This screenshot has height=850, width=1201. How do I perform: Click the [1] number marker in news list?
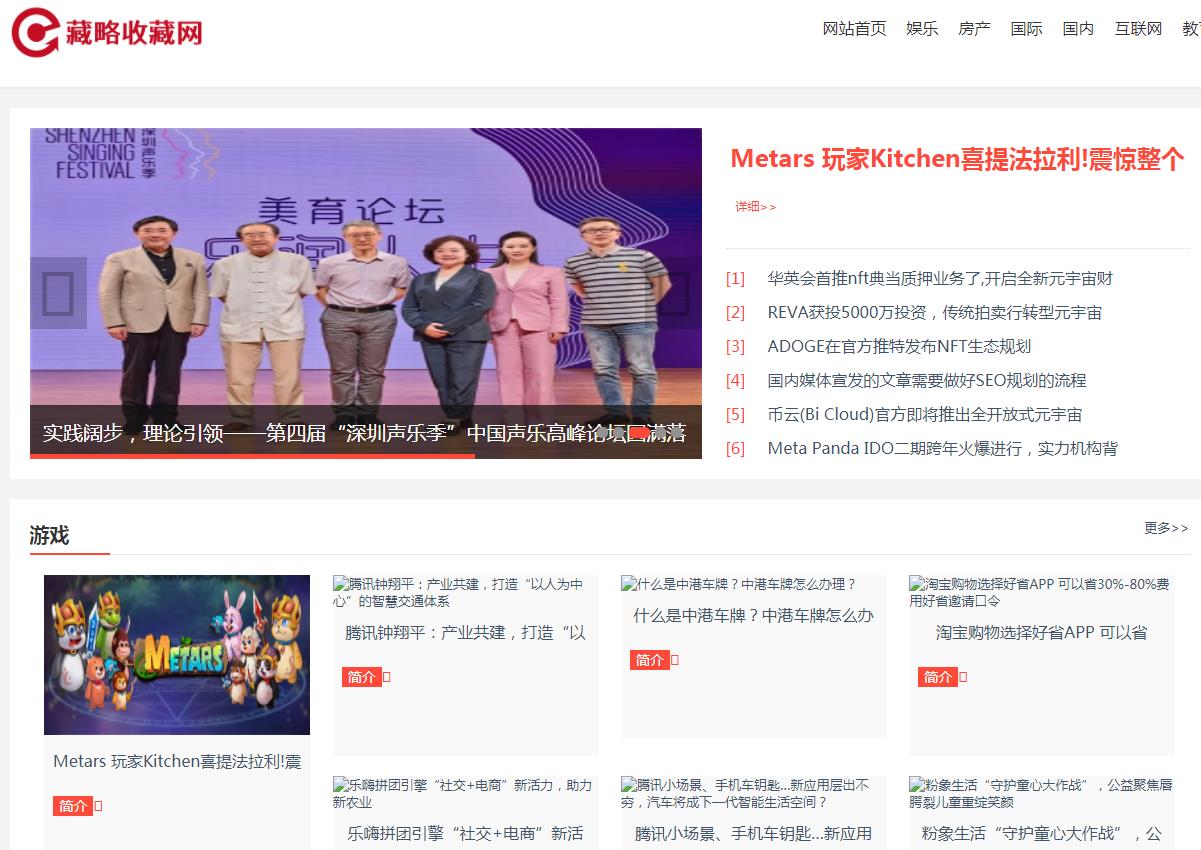[736, 279]
